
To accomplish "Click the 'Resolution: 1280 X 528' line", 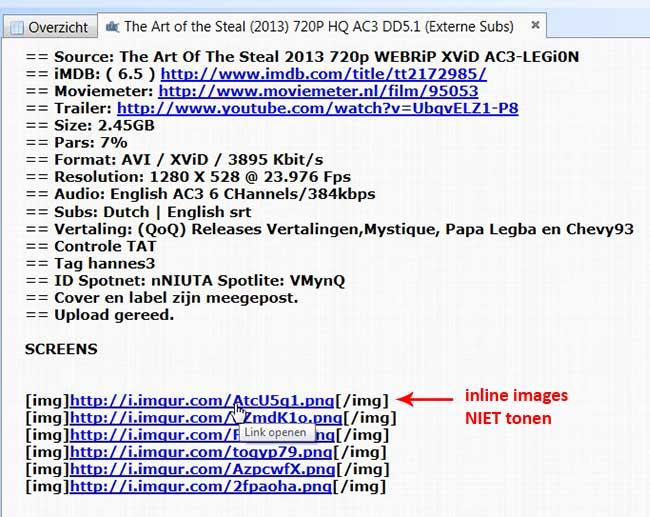I will click(x=188, y=177).
